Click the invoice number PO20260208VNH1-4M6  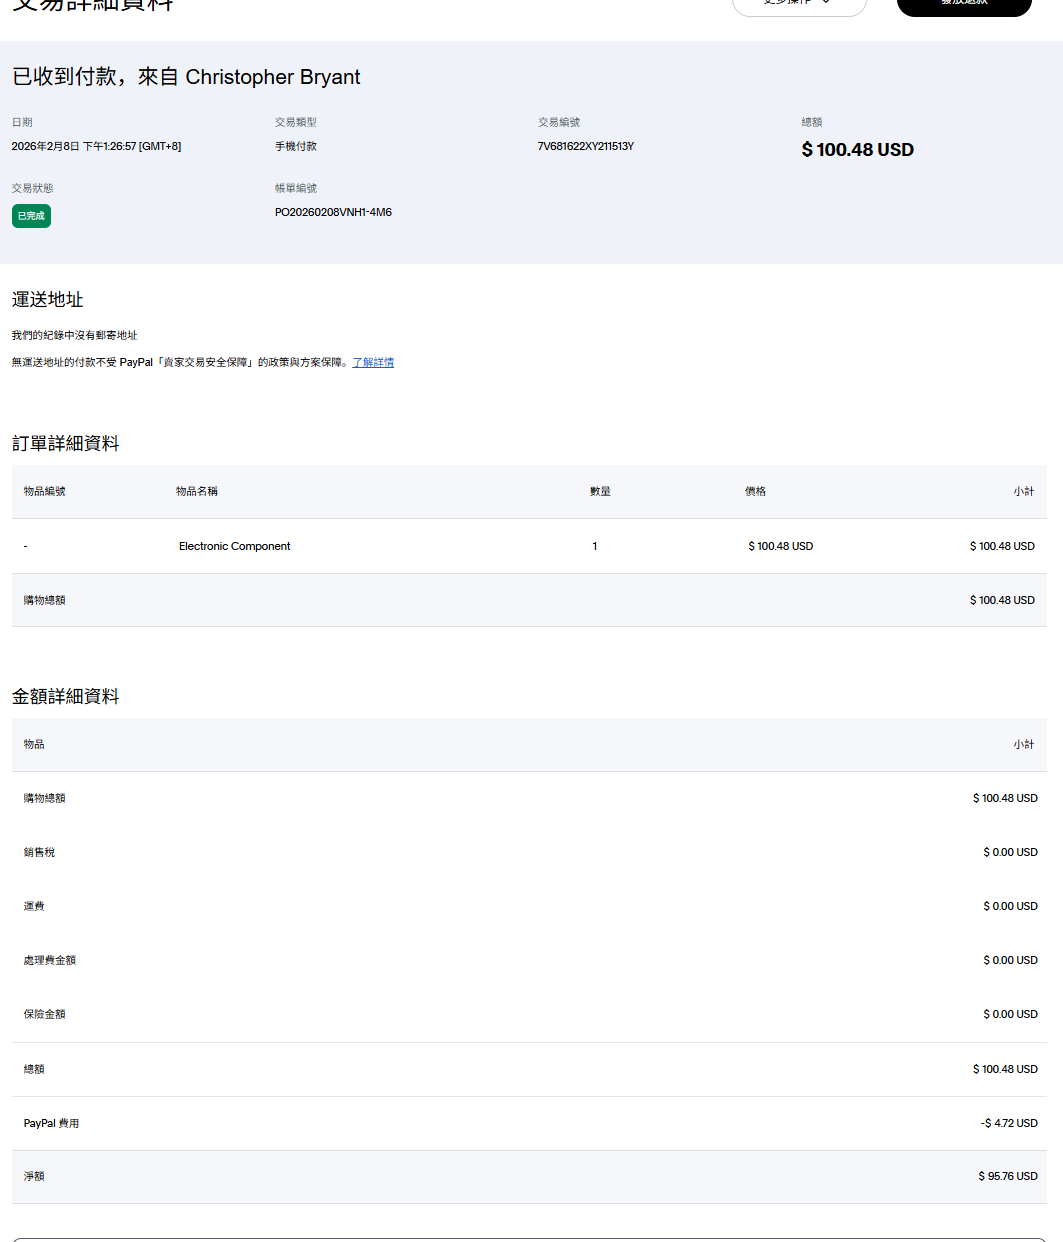pyautogui.click(x=333, y=212)
